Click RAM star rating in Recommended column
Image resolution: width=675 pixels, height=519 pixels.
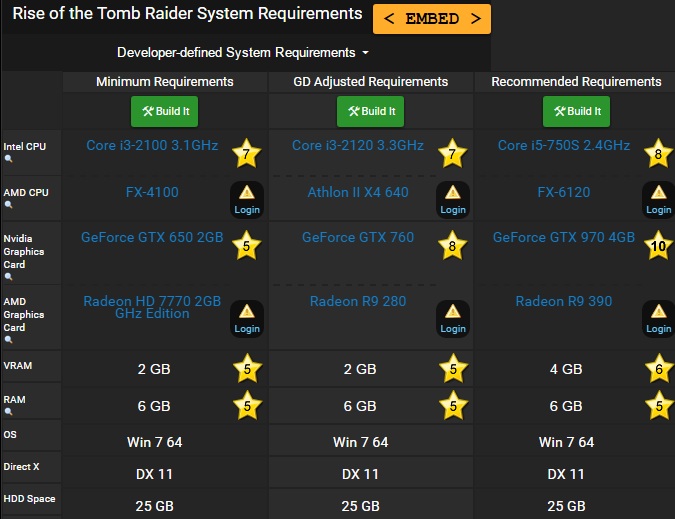pyautogui.click(x=659, y=405)
